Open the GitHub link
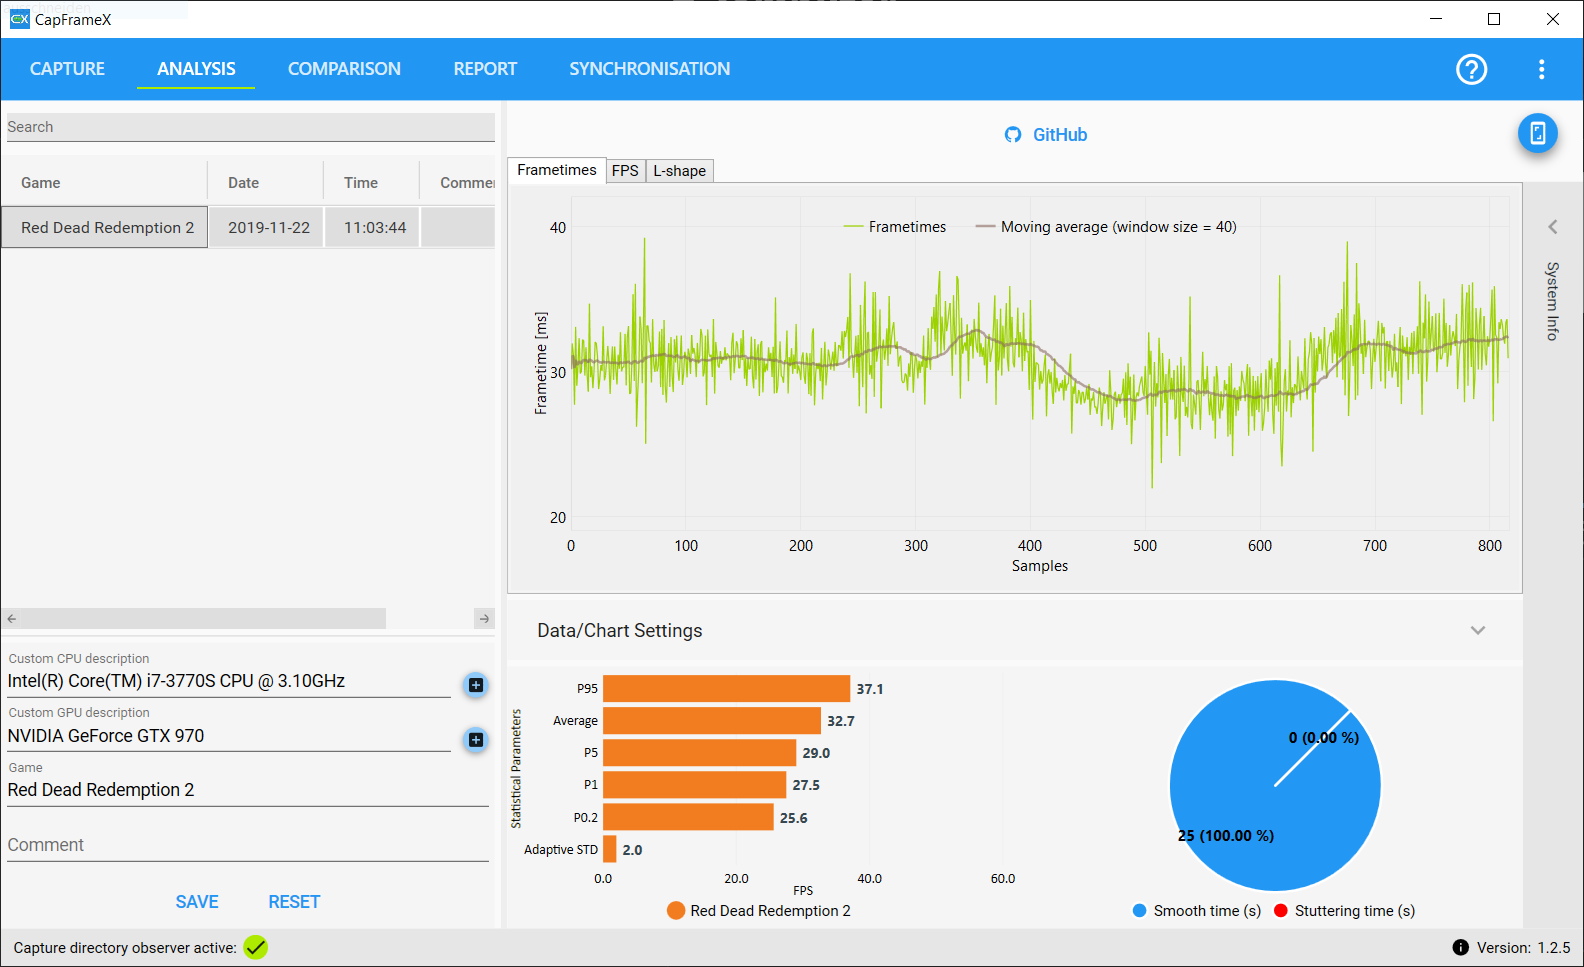1584x967 pixels. pos(1060,135)
